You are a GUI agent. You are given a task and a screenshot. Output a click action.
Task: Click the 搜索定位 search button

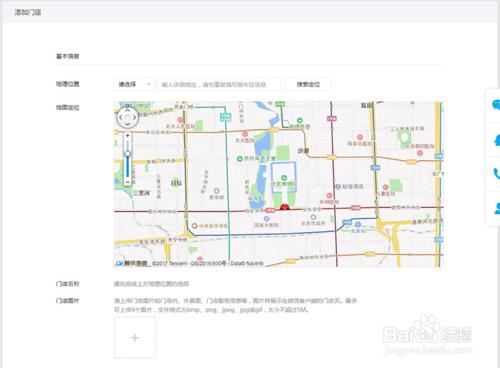[x=308, y=84]
